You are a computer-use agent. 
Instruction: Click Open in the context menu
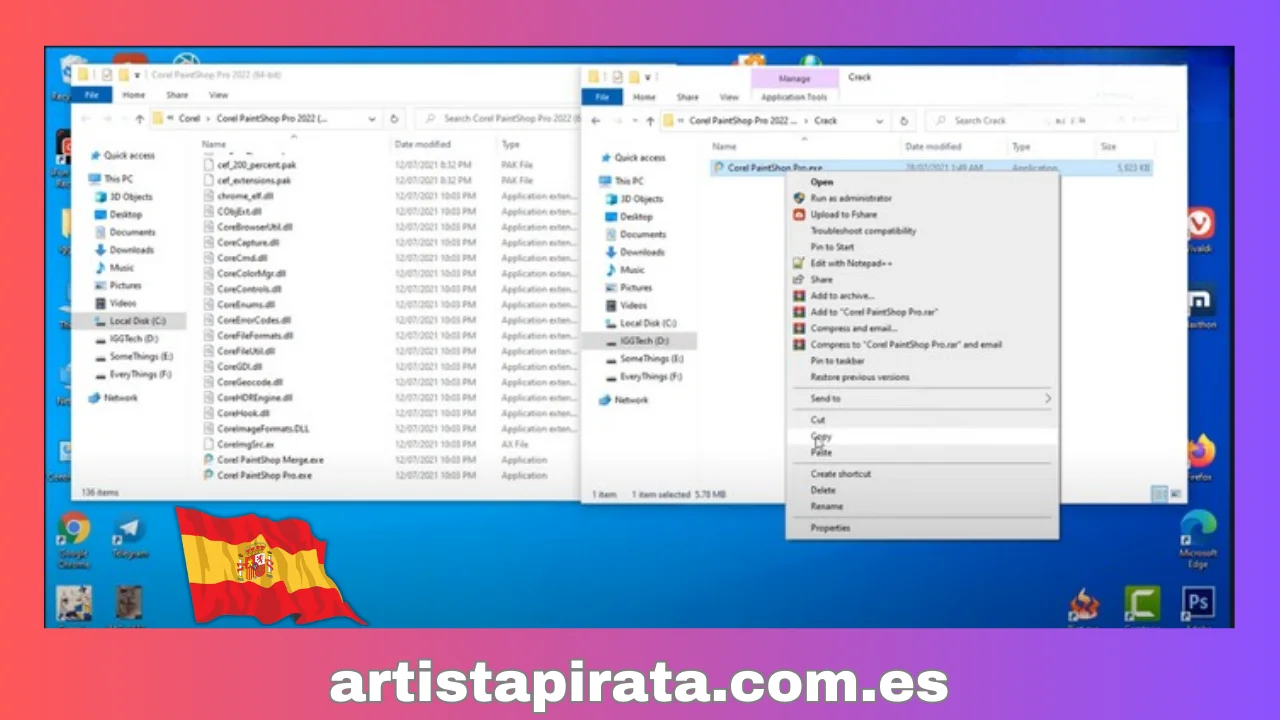pos(821,182)
